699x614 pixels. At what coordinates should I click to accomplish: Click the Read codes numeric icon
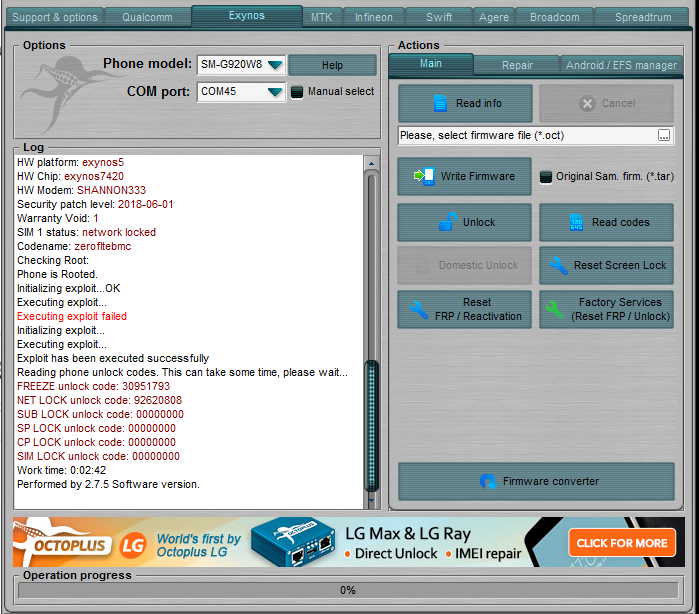pyautogui.click(x=576, y=222)
